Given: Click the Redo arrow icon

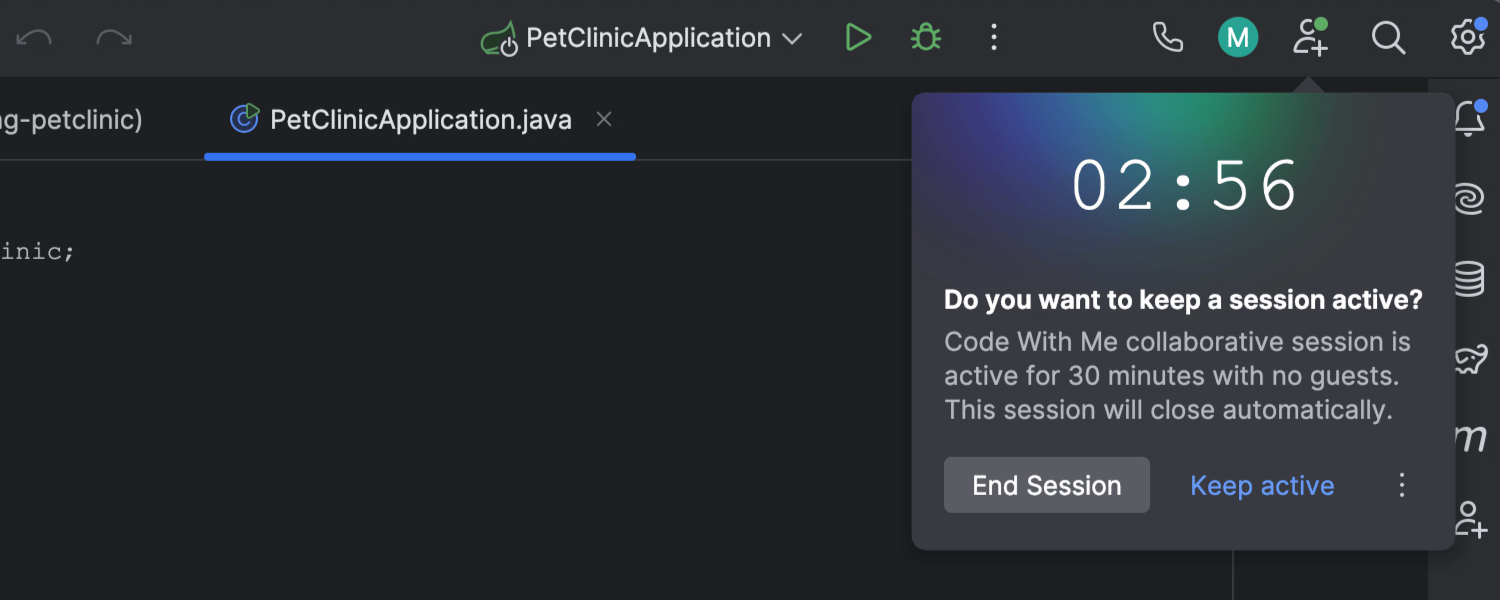Looking at the screenshot, I should point(113,39).
